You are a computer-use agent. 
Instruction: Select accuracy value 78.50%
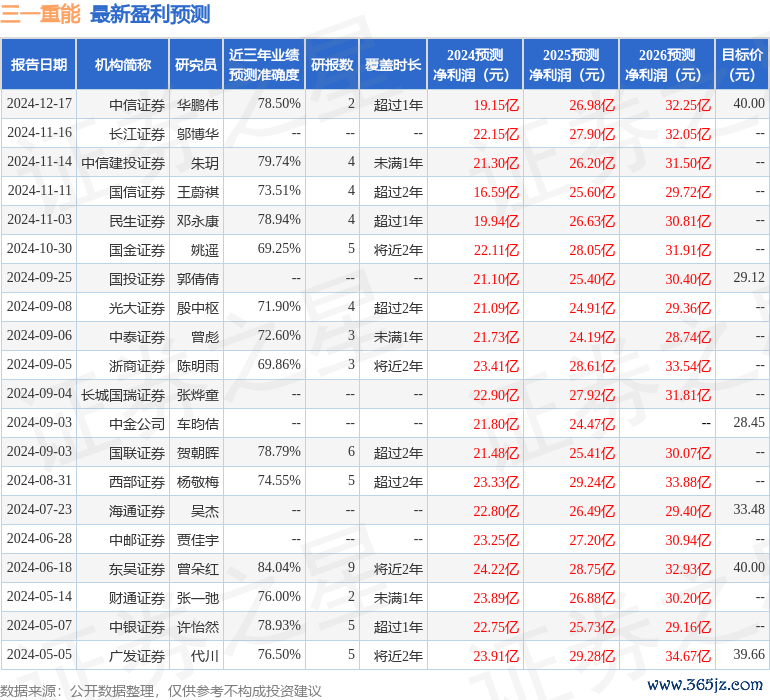click(x=279, y=104)
